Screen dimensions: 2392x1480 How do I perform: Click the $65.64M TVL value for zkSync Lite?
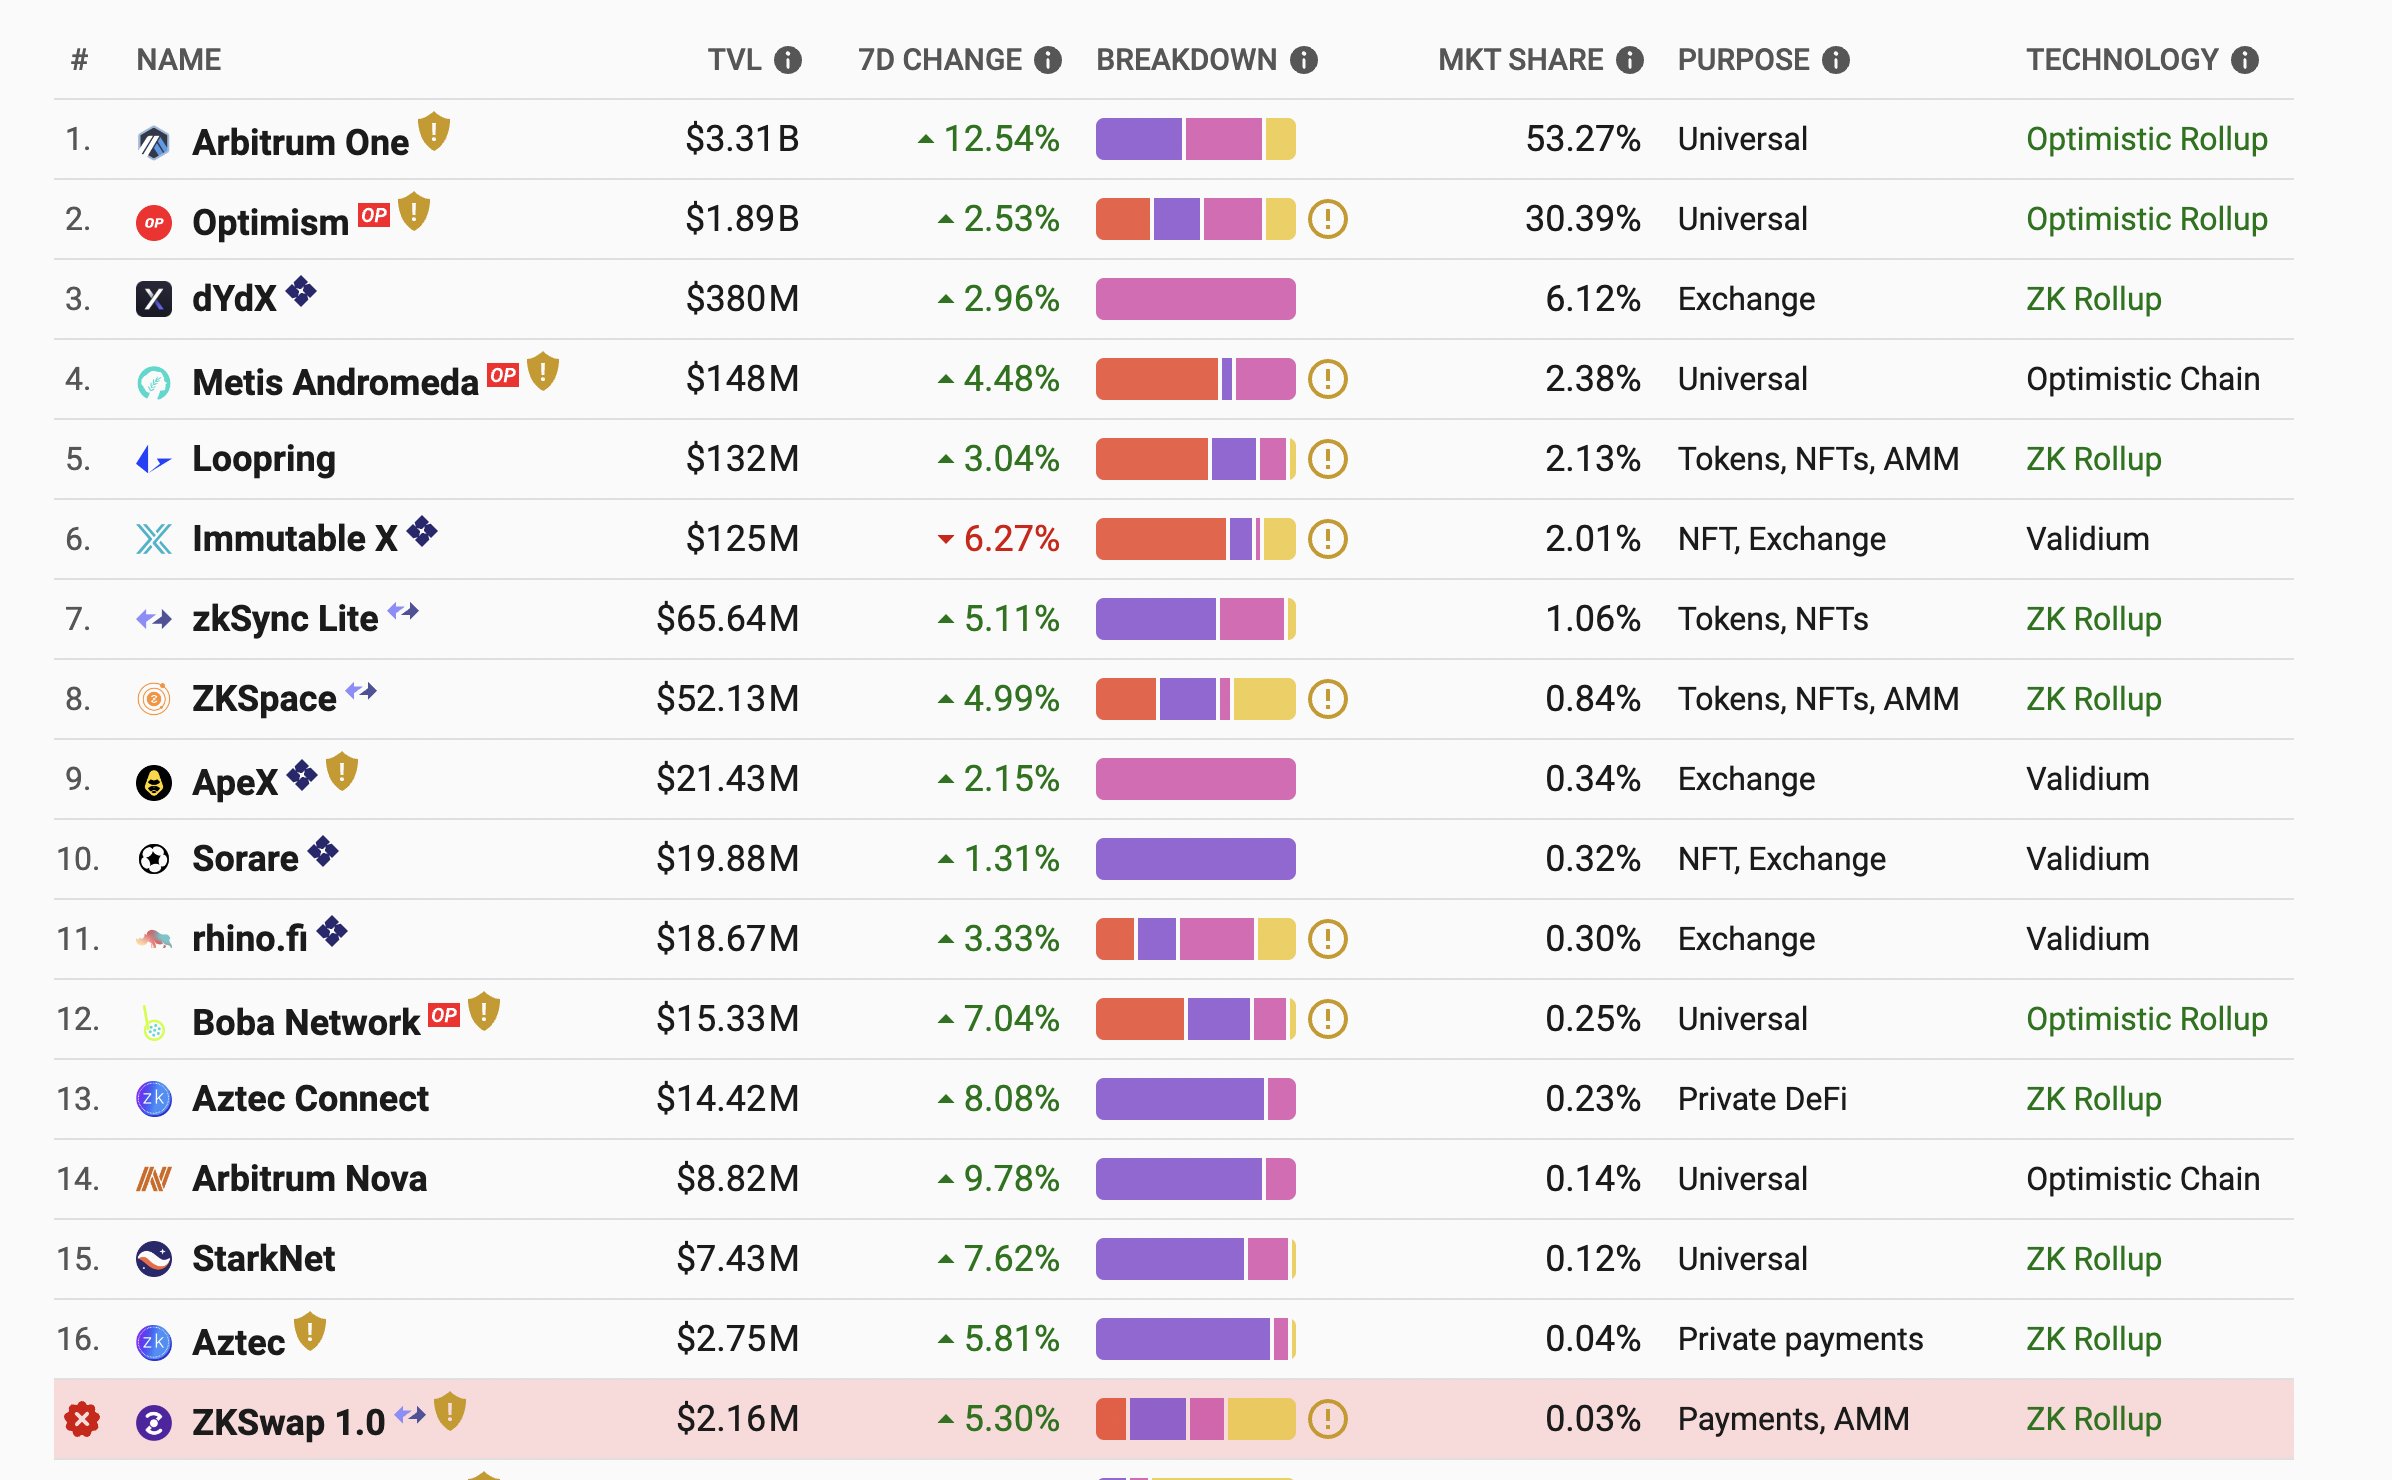tap(728, 619)
